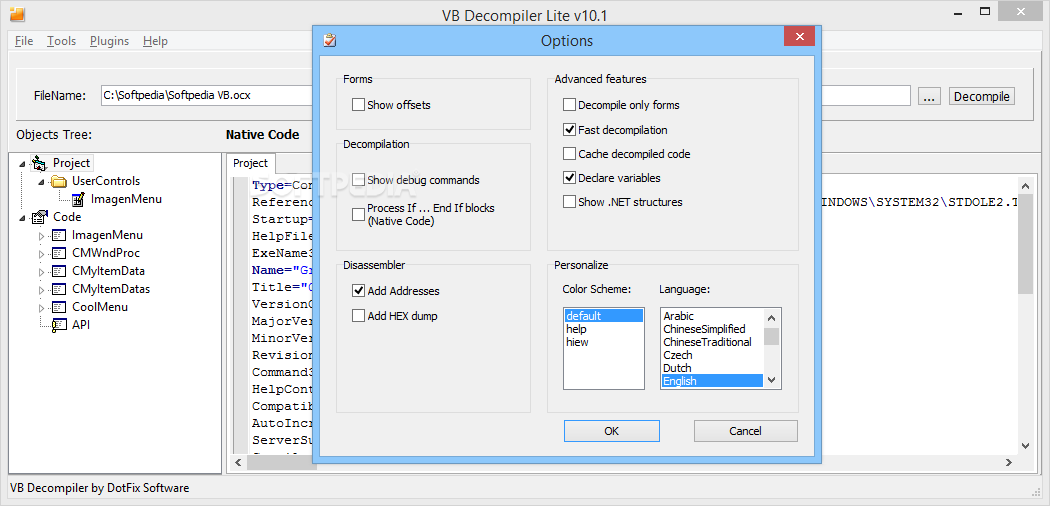Enable Show .NET structures checkbox
The image size is (1050, 506).
[x=569, y=201]
